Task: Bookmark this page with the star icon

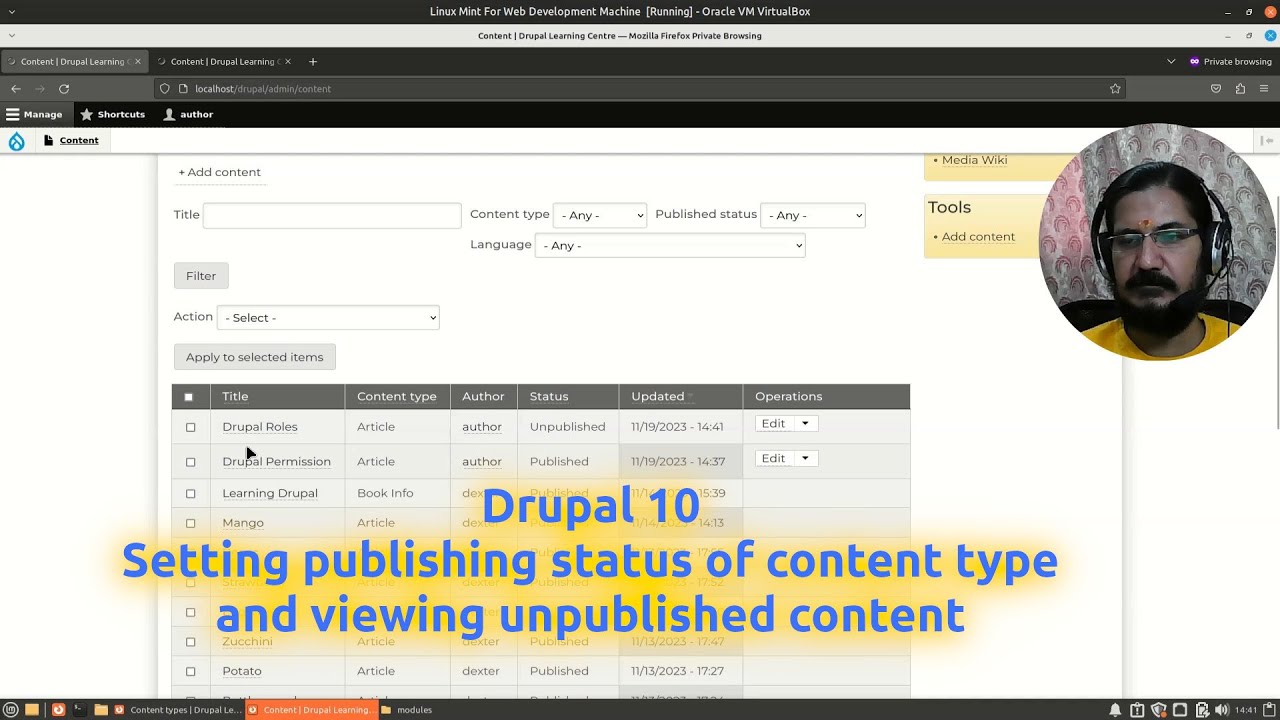Action: pyautogui.click(x=1115, y=89)
